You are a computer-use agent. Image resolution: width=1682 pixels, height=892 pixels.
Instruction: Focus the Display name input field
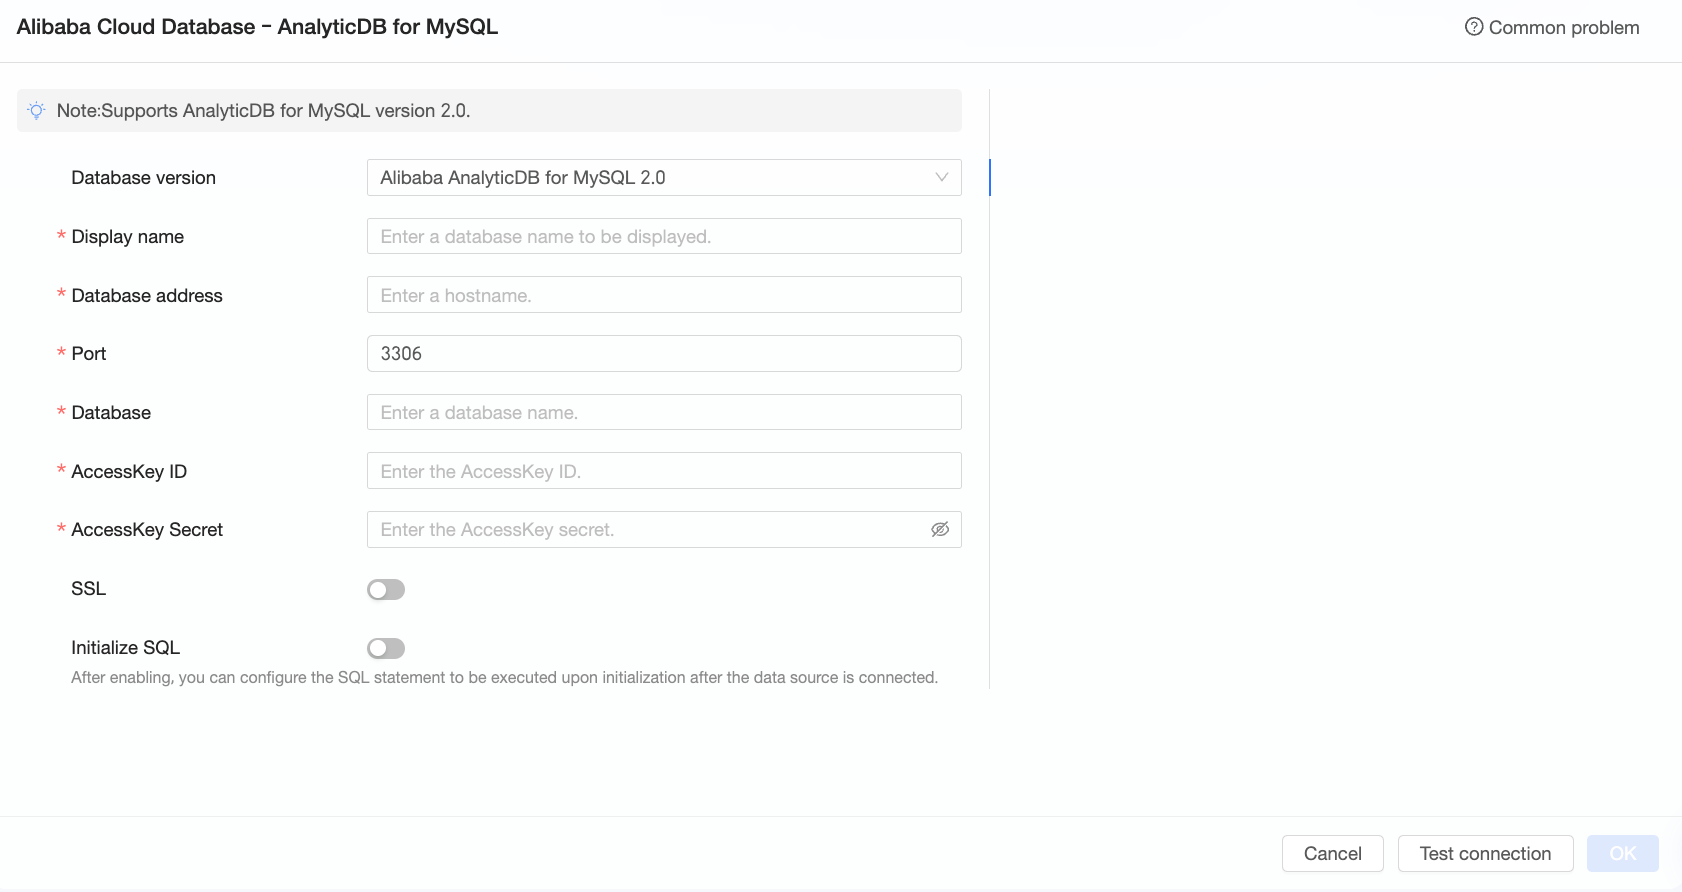pyautogui.click(x=664, y=237)
